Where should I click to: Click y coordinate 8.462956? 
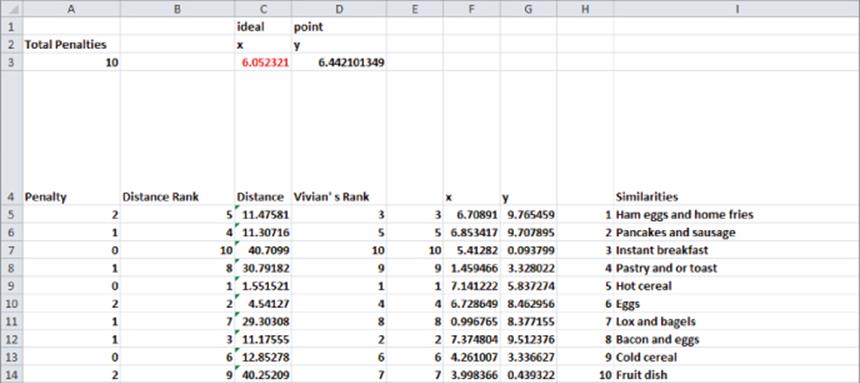[x=528, y=303]
